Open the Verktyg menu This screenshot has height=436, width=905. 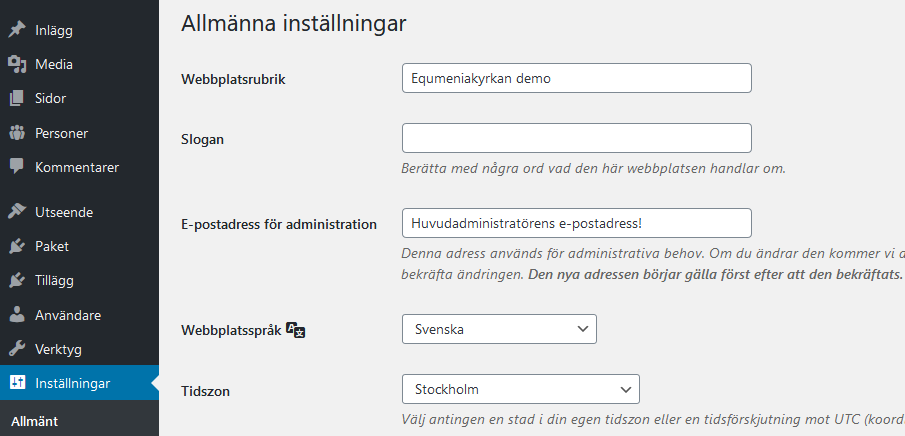[x=79, y=349]
